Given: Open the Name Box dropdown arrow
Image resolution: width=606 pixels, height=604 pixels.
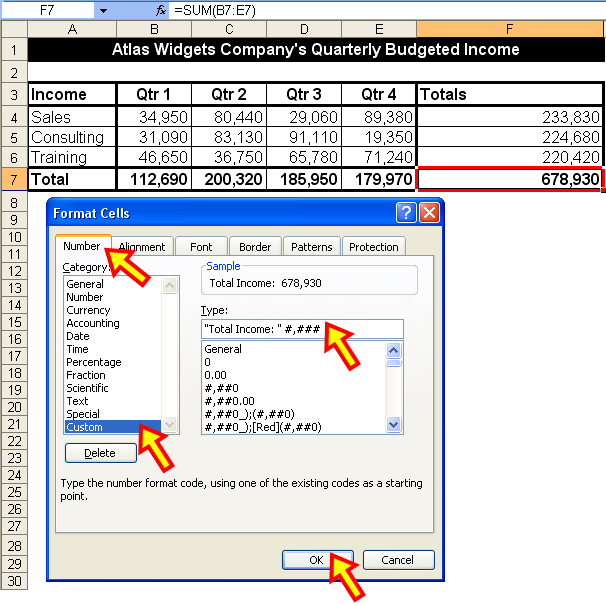Looking at the screenshot, I should (x=103, y=10).
